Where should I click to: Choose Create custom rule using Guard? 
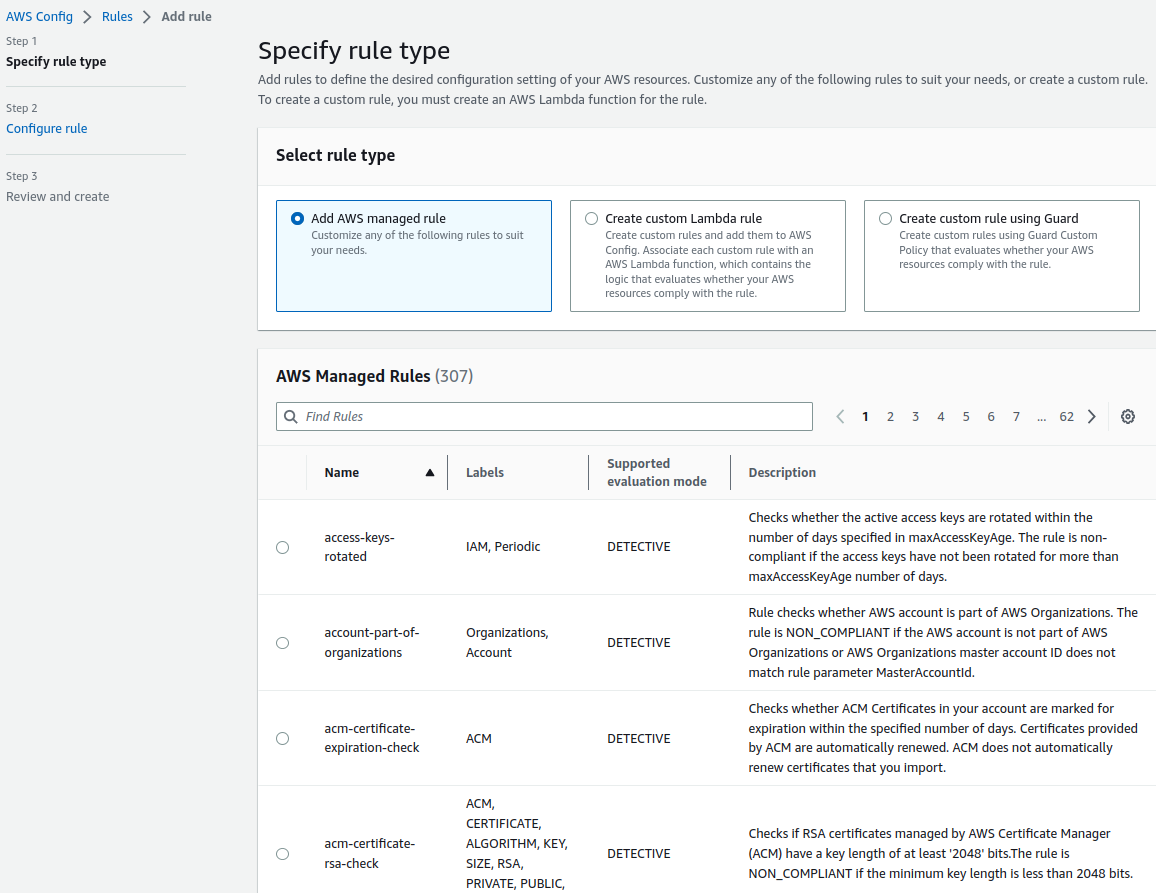885,219
